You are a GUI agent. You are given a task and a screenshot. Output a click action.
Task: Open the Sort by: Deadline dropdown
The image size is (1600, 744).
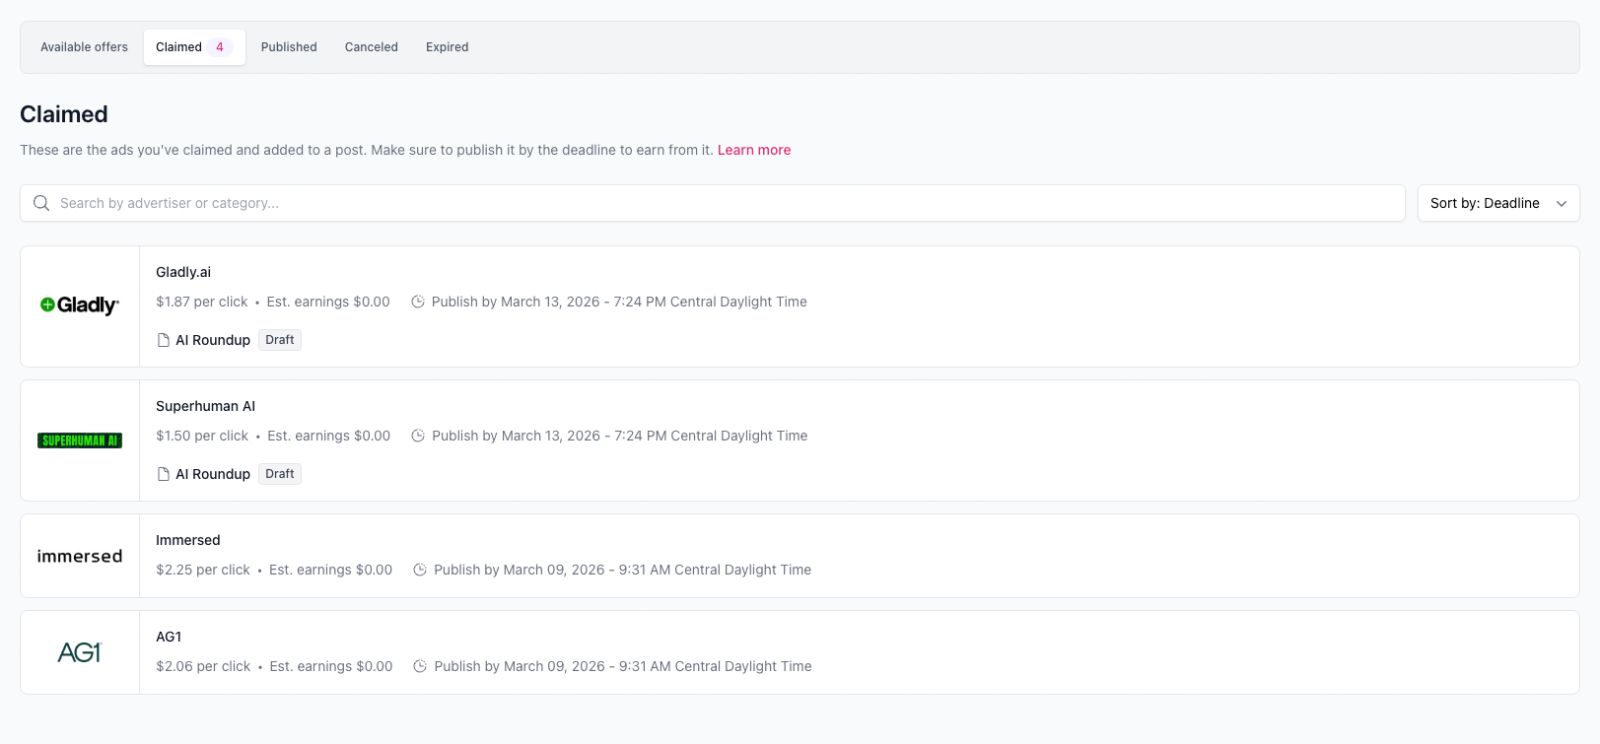tap(1497, 203)
